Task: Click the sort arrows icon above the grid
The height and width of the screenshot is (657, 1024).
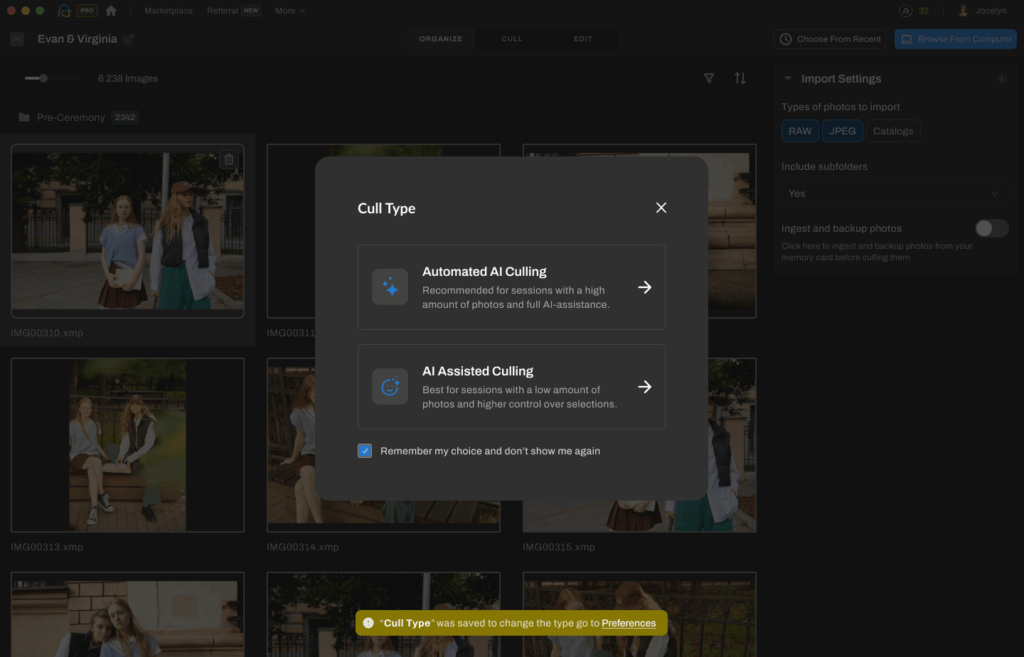Action: (741, 77)
